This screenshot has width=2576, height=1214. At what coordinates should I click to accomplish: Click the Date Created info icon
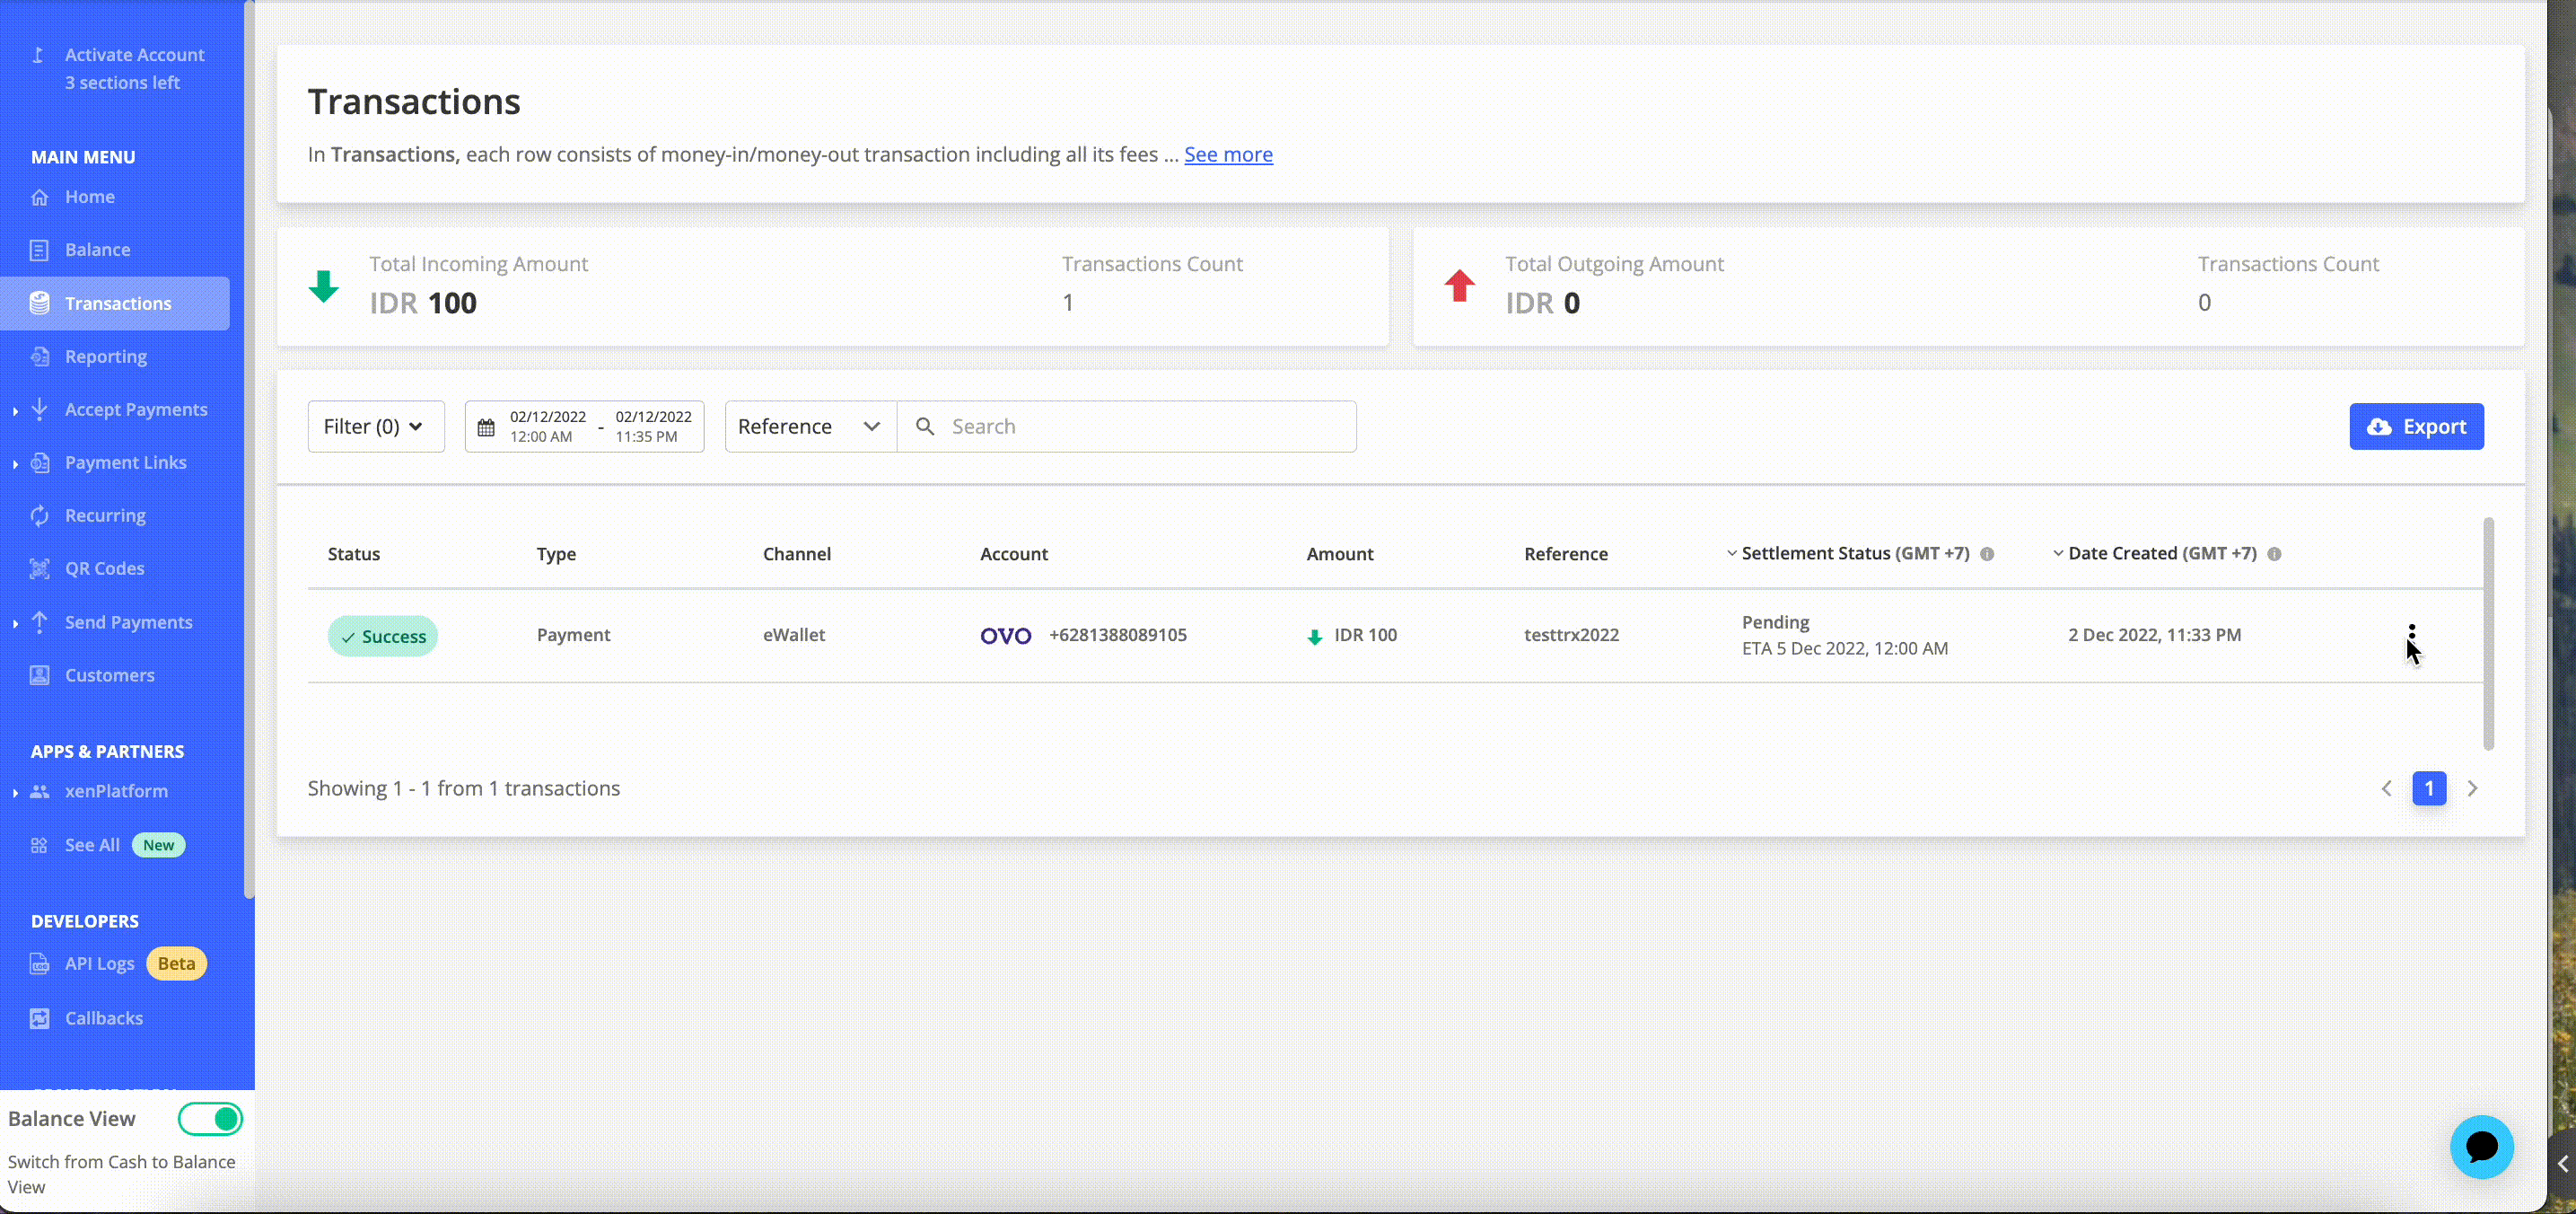pyautogui.click(x=2274, y=554)
